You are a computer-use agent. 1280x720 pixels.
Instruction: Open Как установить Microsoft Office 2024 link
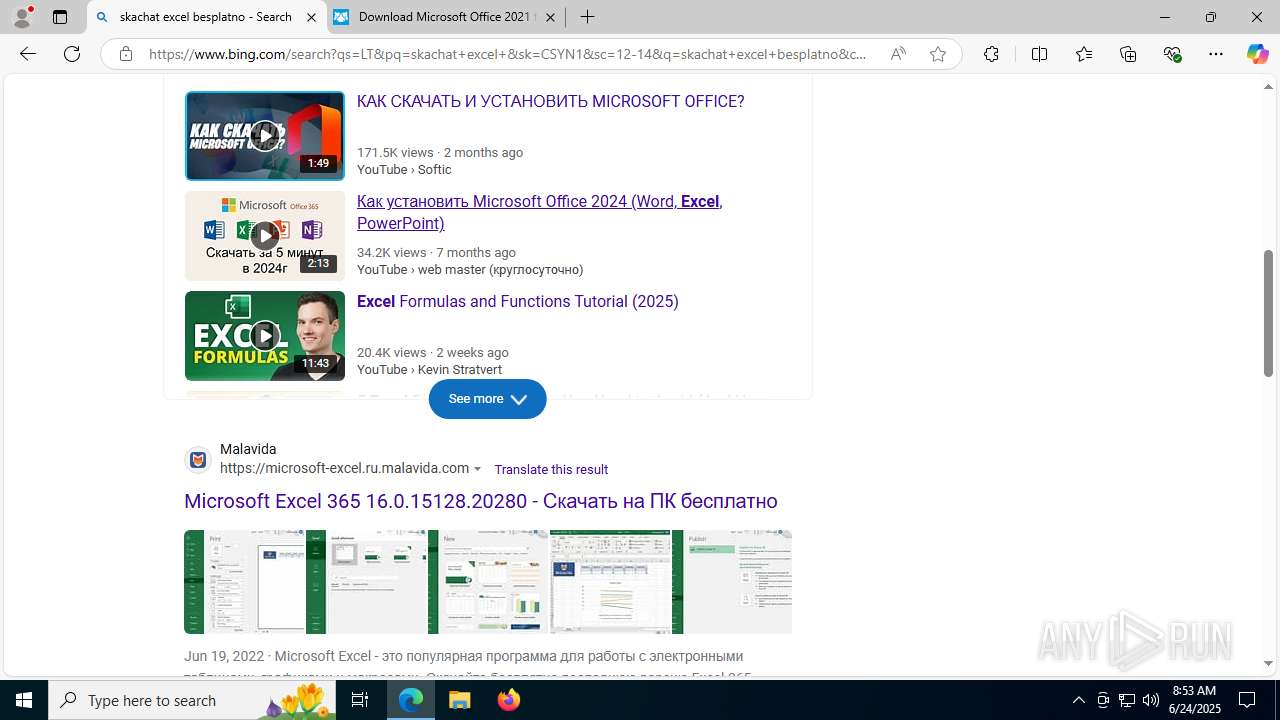point(539,212)
